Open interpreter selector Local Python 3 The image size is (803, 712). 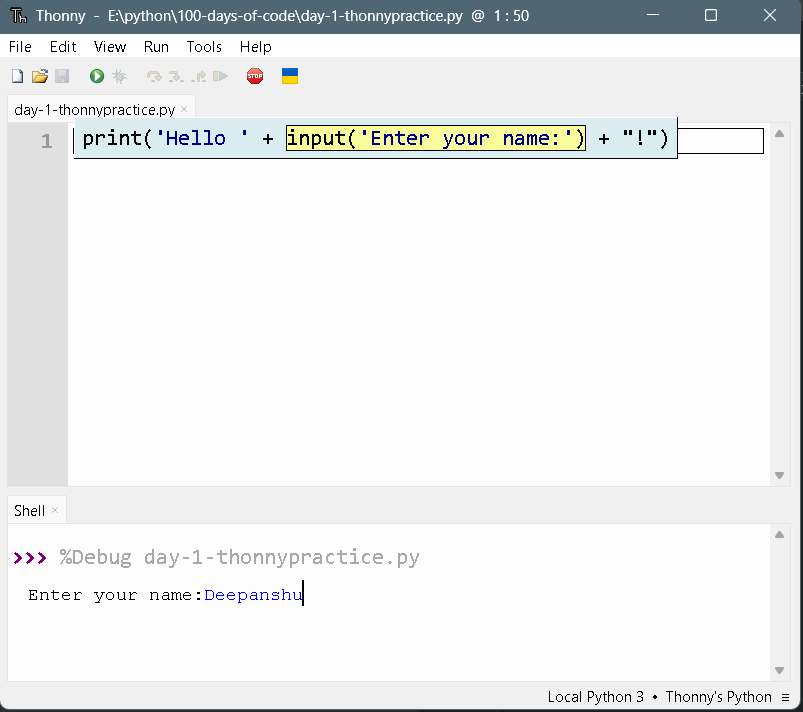point(660,697)
